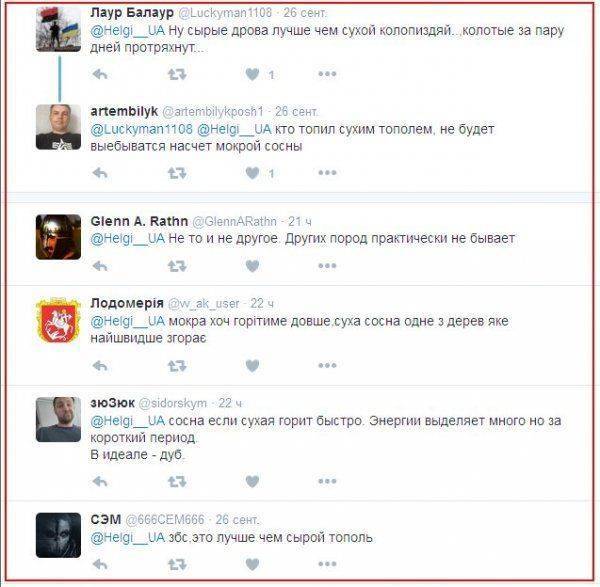Open more options on СЭМ's tweet
Image resolution: width=600 pixels, height=587 pixels.
tap(327, 564)
